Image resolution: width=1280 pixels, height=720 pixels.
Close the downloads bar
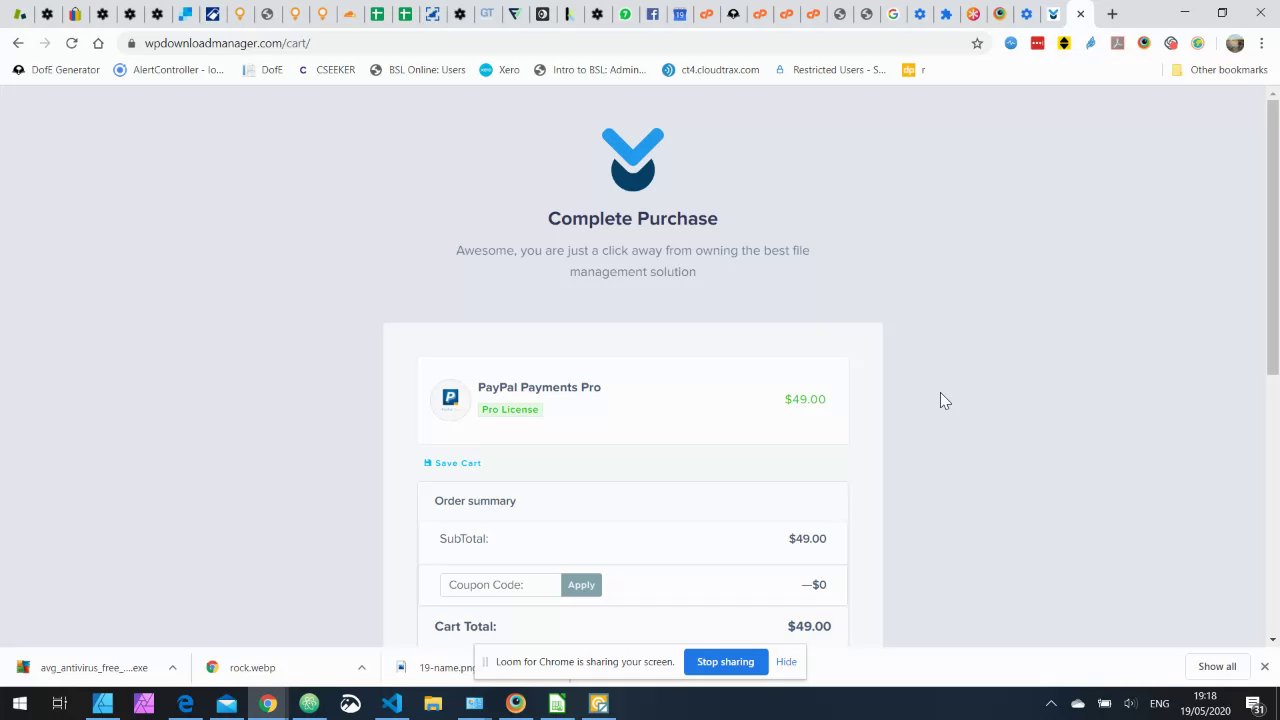tap(1264, 667)
